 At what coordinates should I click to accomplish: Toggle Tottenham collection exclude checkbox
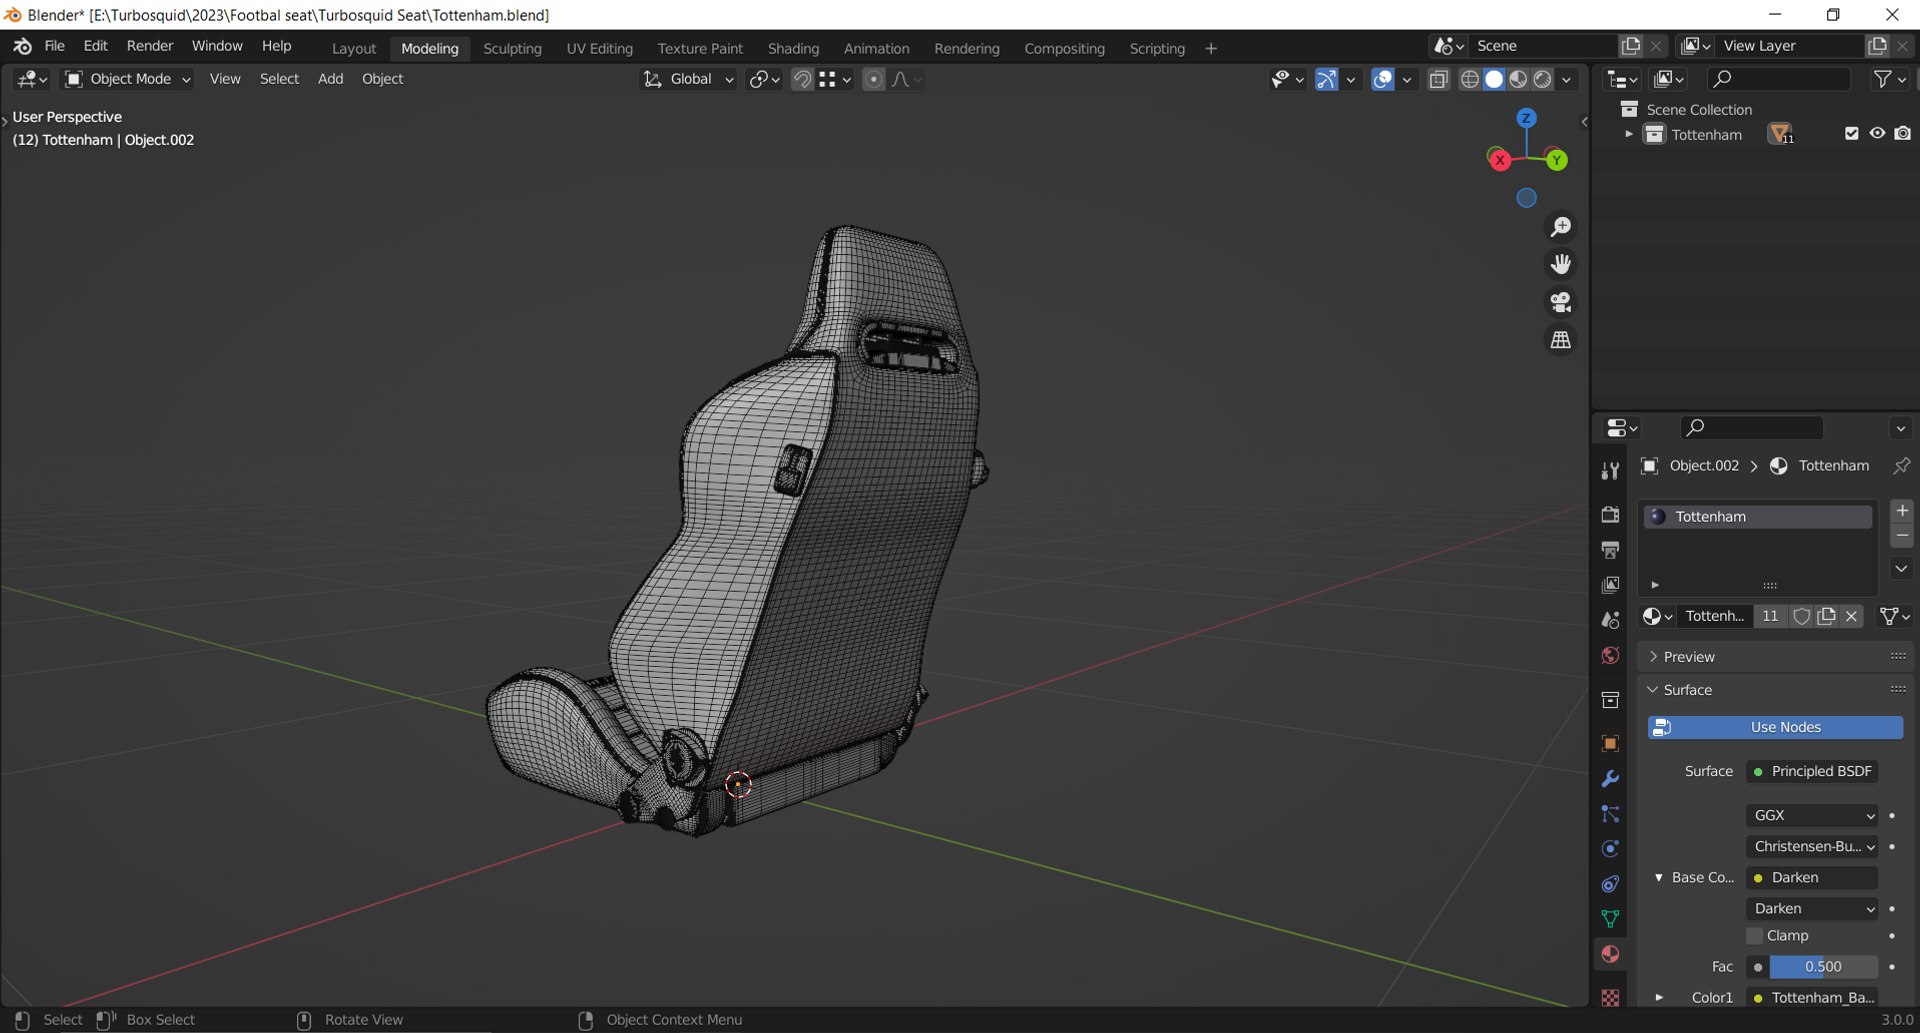point(1851,133)
